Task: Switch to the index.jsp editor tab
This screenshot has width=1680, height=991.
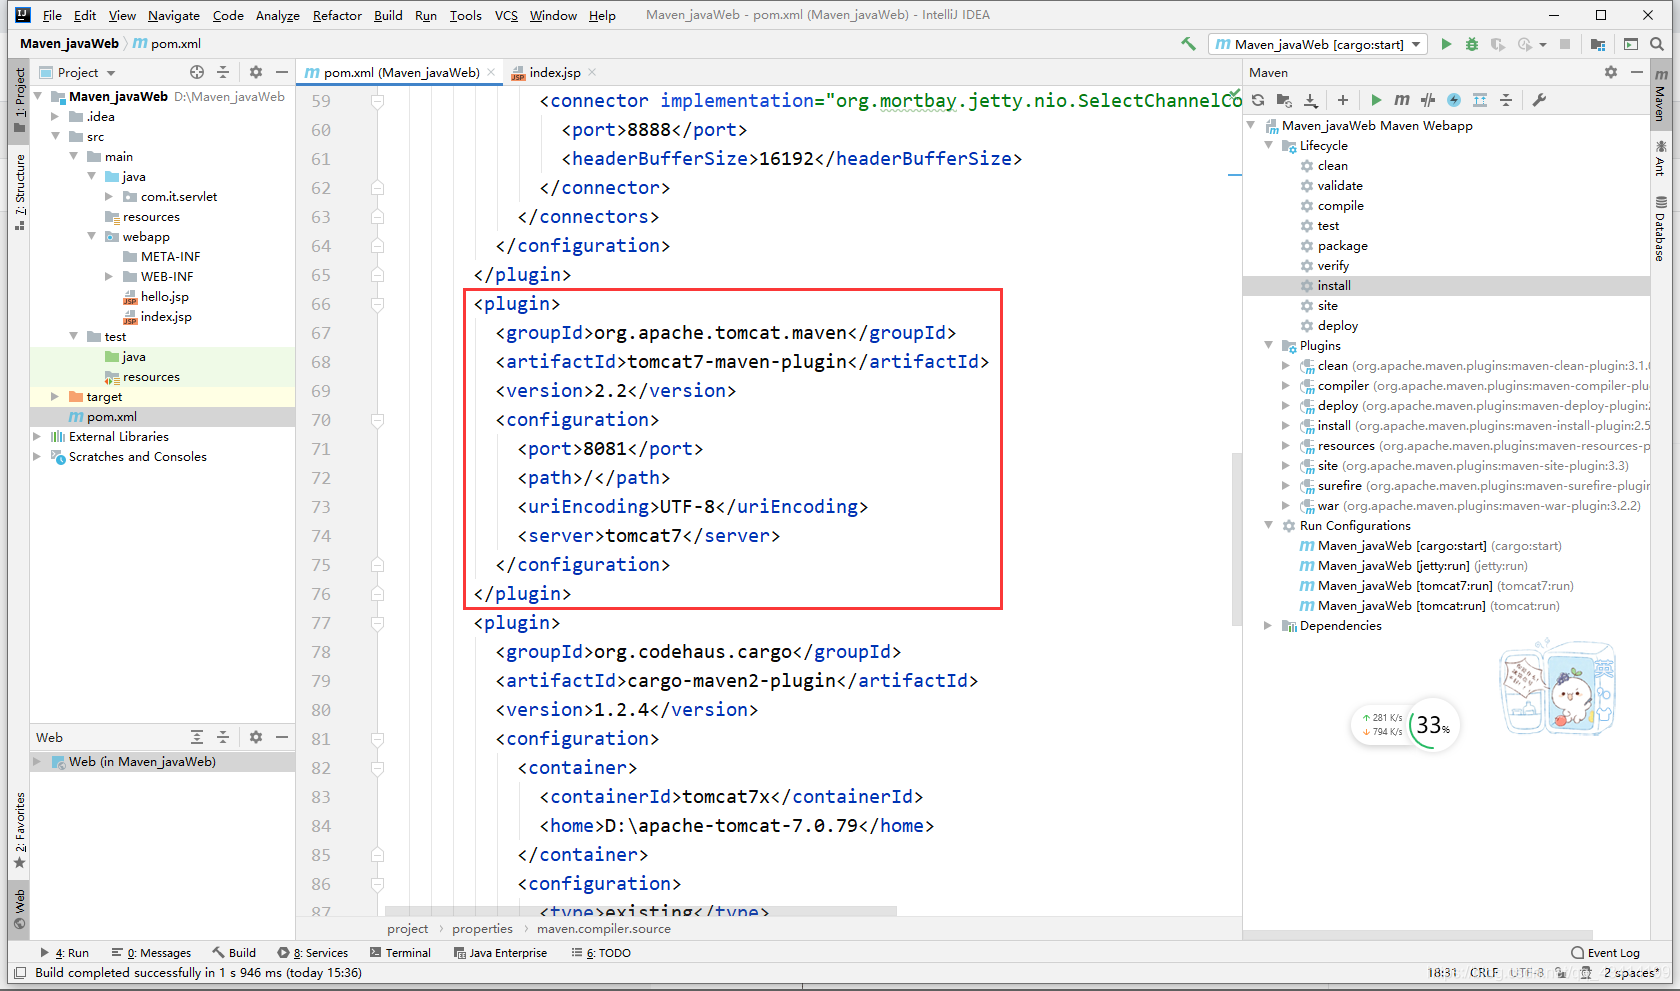Action: pos(555,72)
